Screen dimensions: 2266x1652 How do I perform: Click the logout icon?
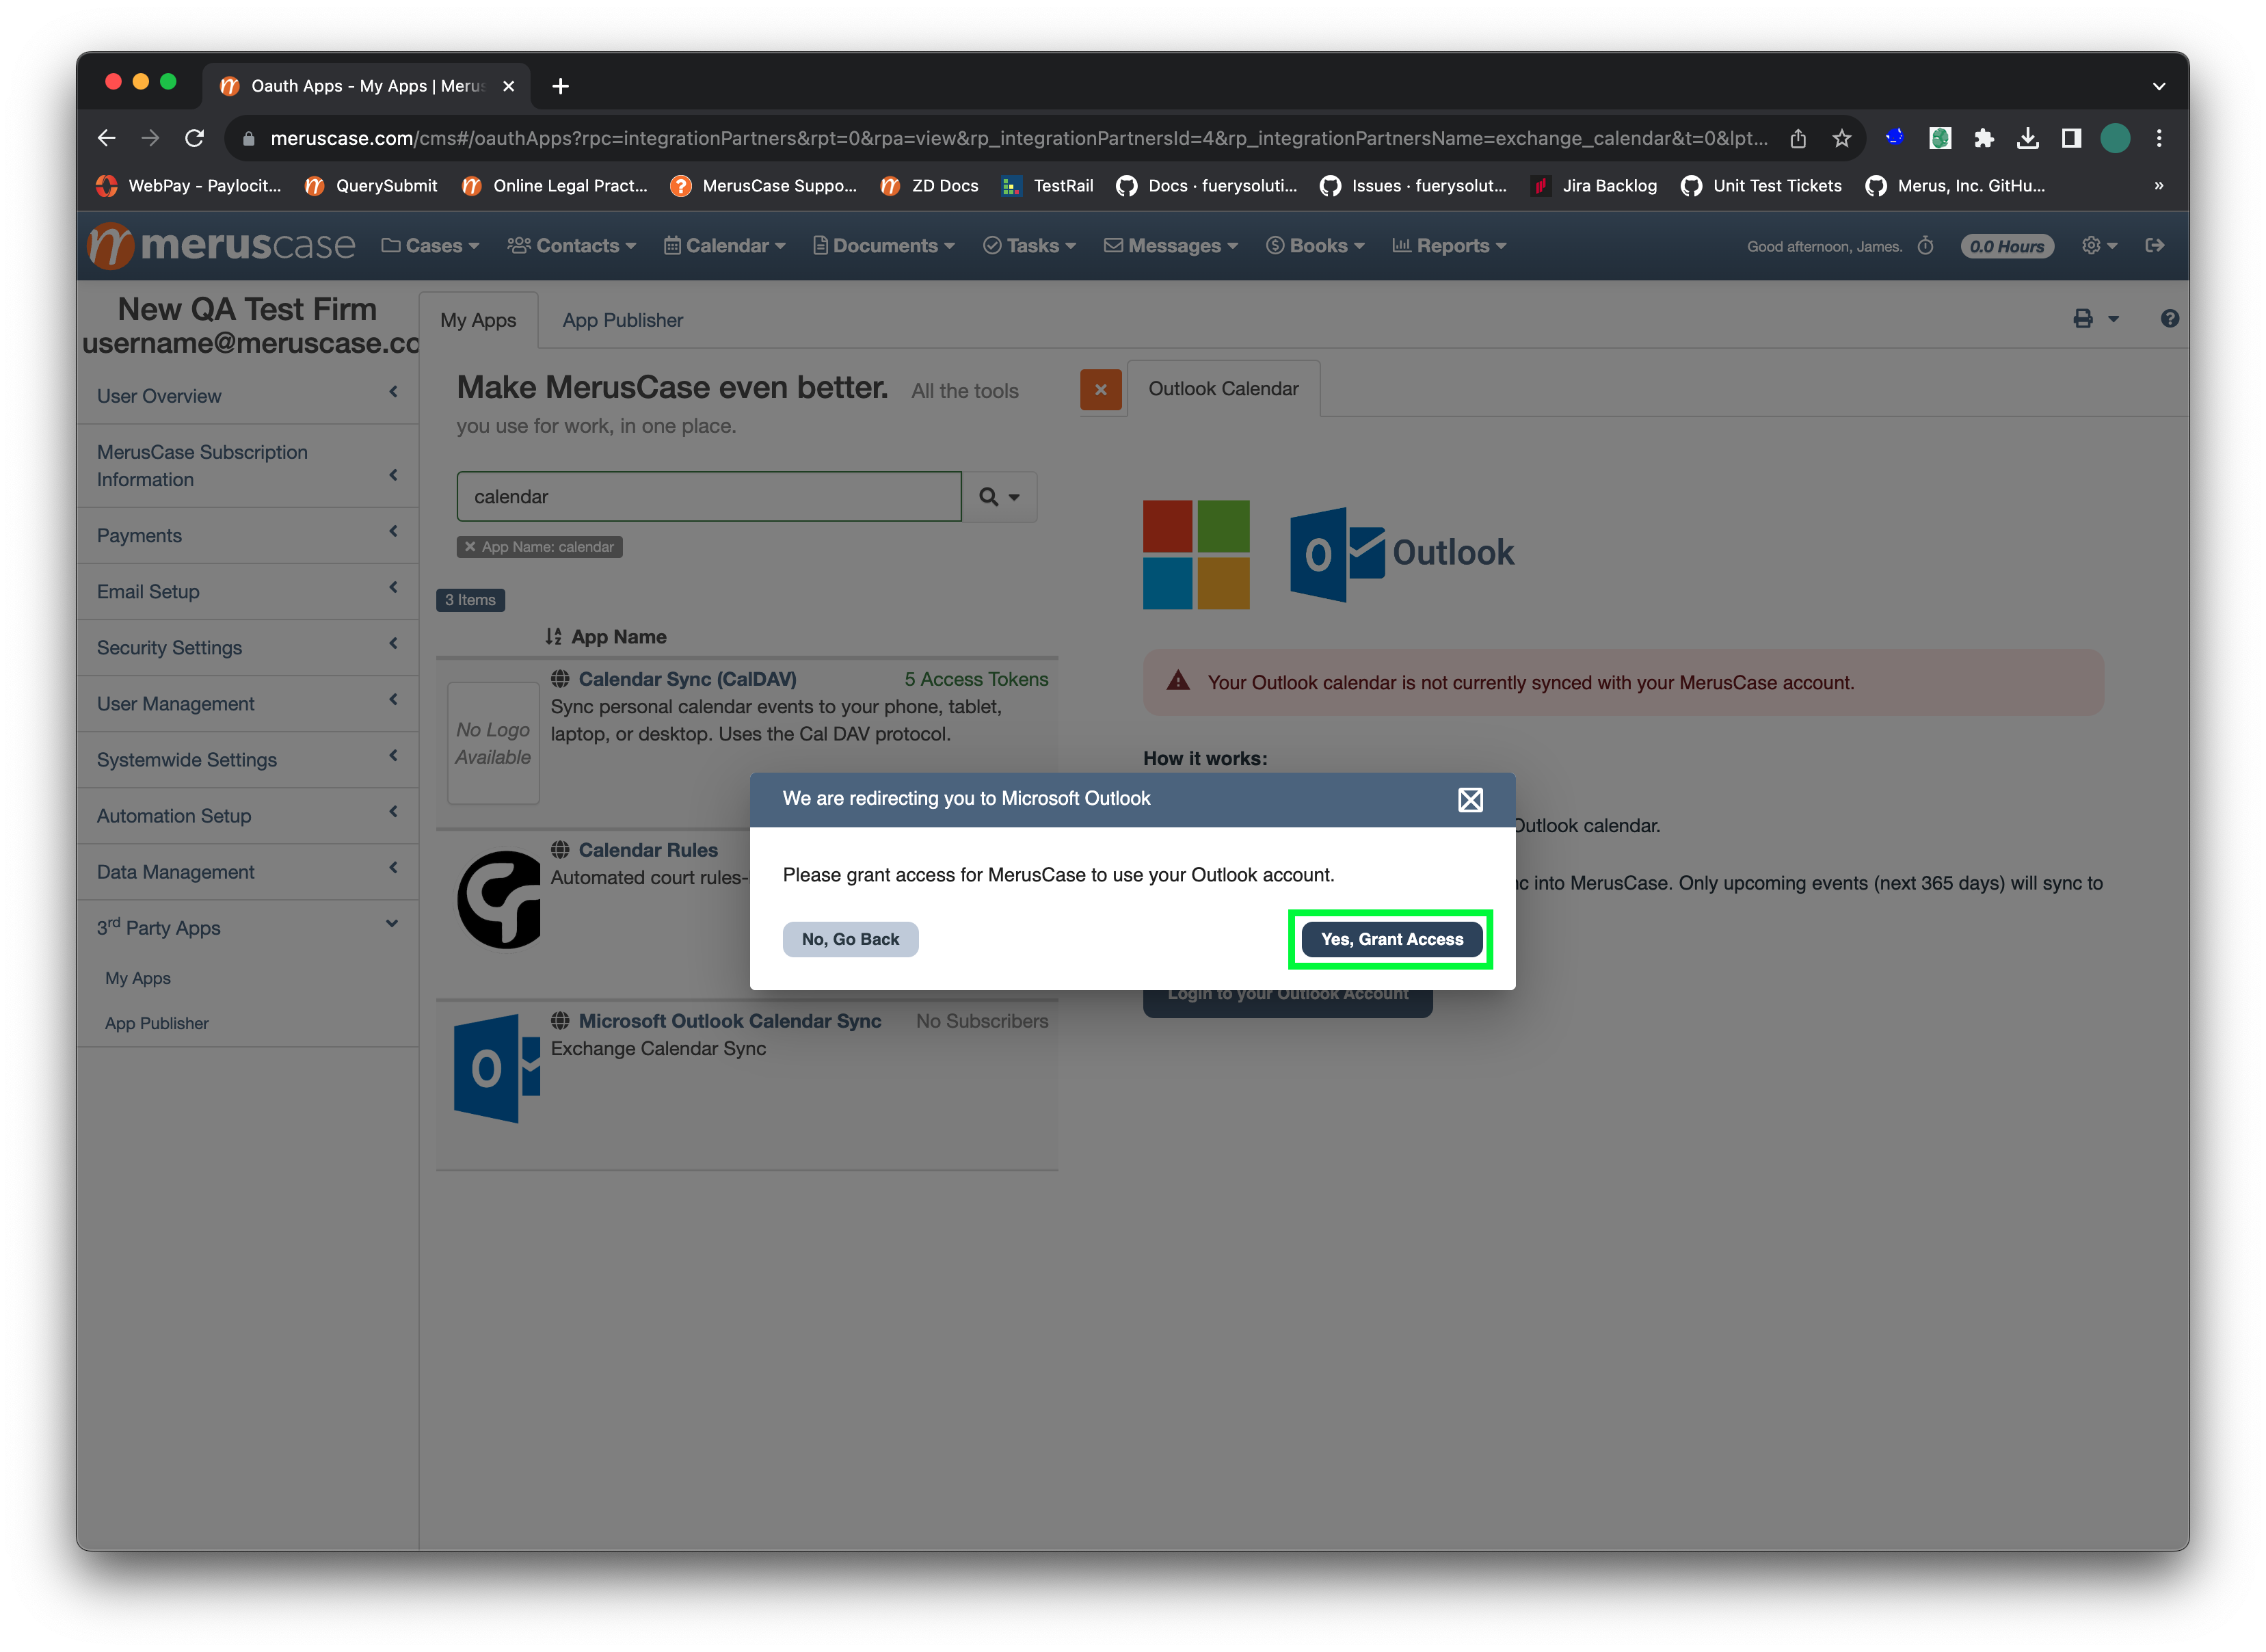click(x=2154, y=246)
